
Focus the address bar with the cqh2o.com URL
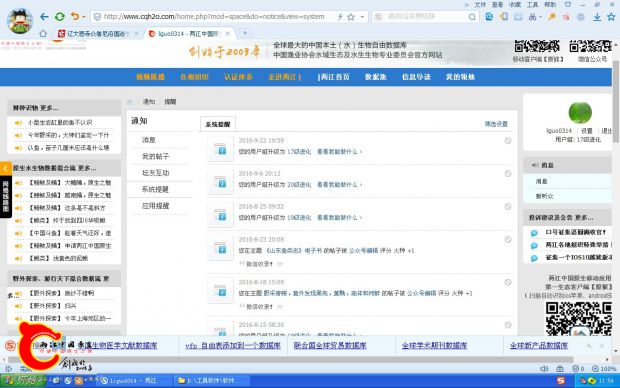pos(214,17)
